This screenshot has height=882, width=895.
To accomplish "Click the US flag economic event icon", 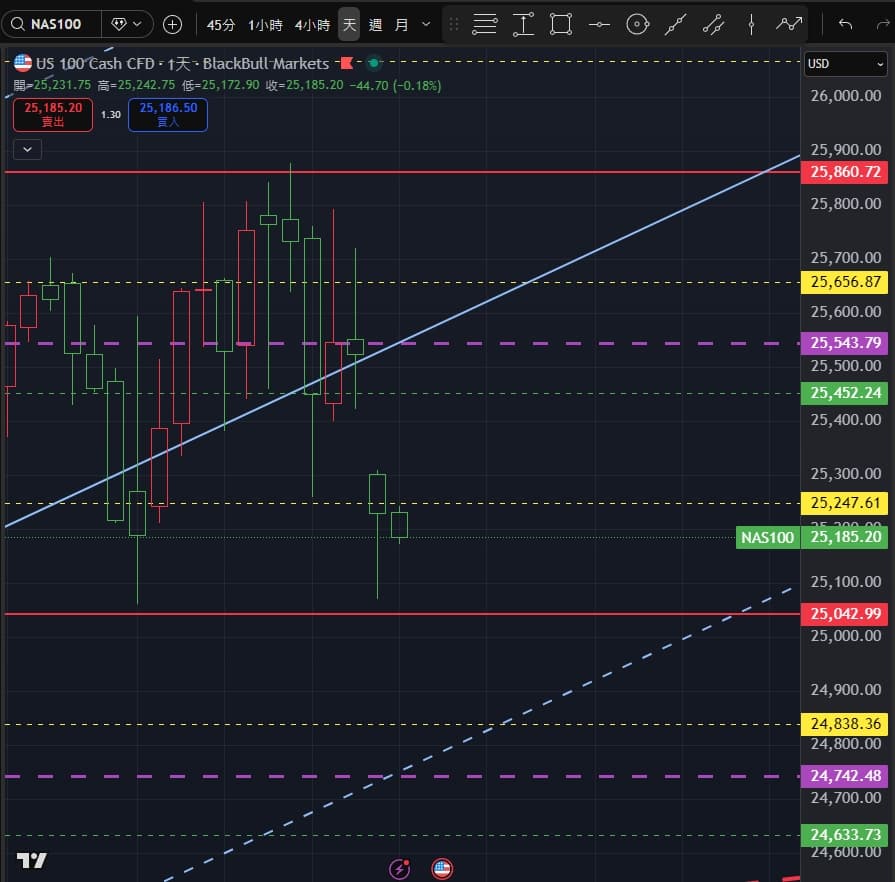I will point(442,869).
